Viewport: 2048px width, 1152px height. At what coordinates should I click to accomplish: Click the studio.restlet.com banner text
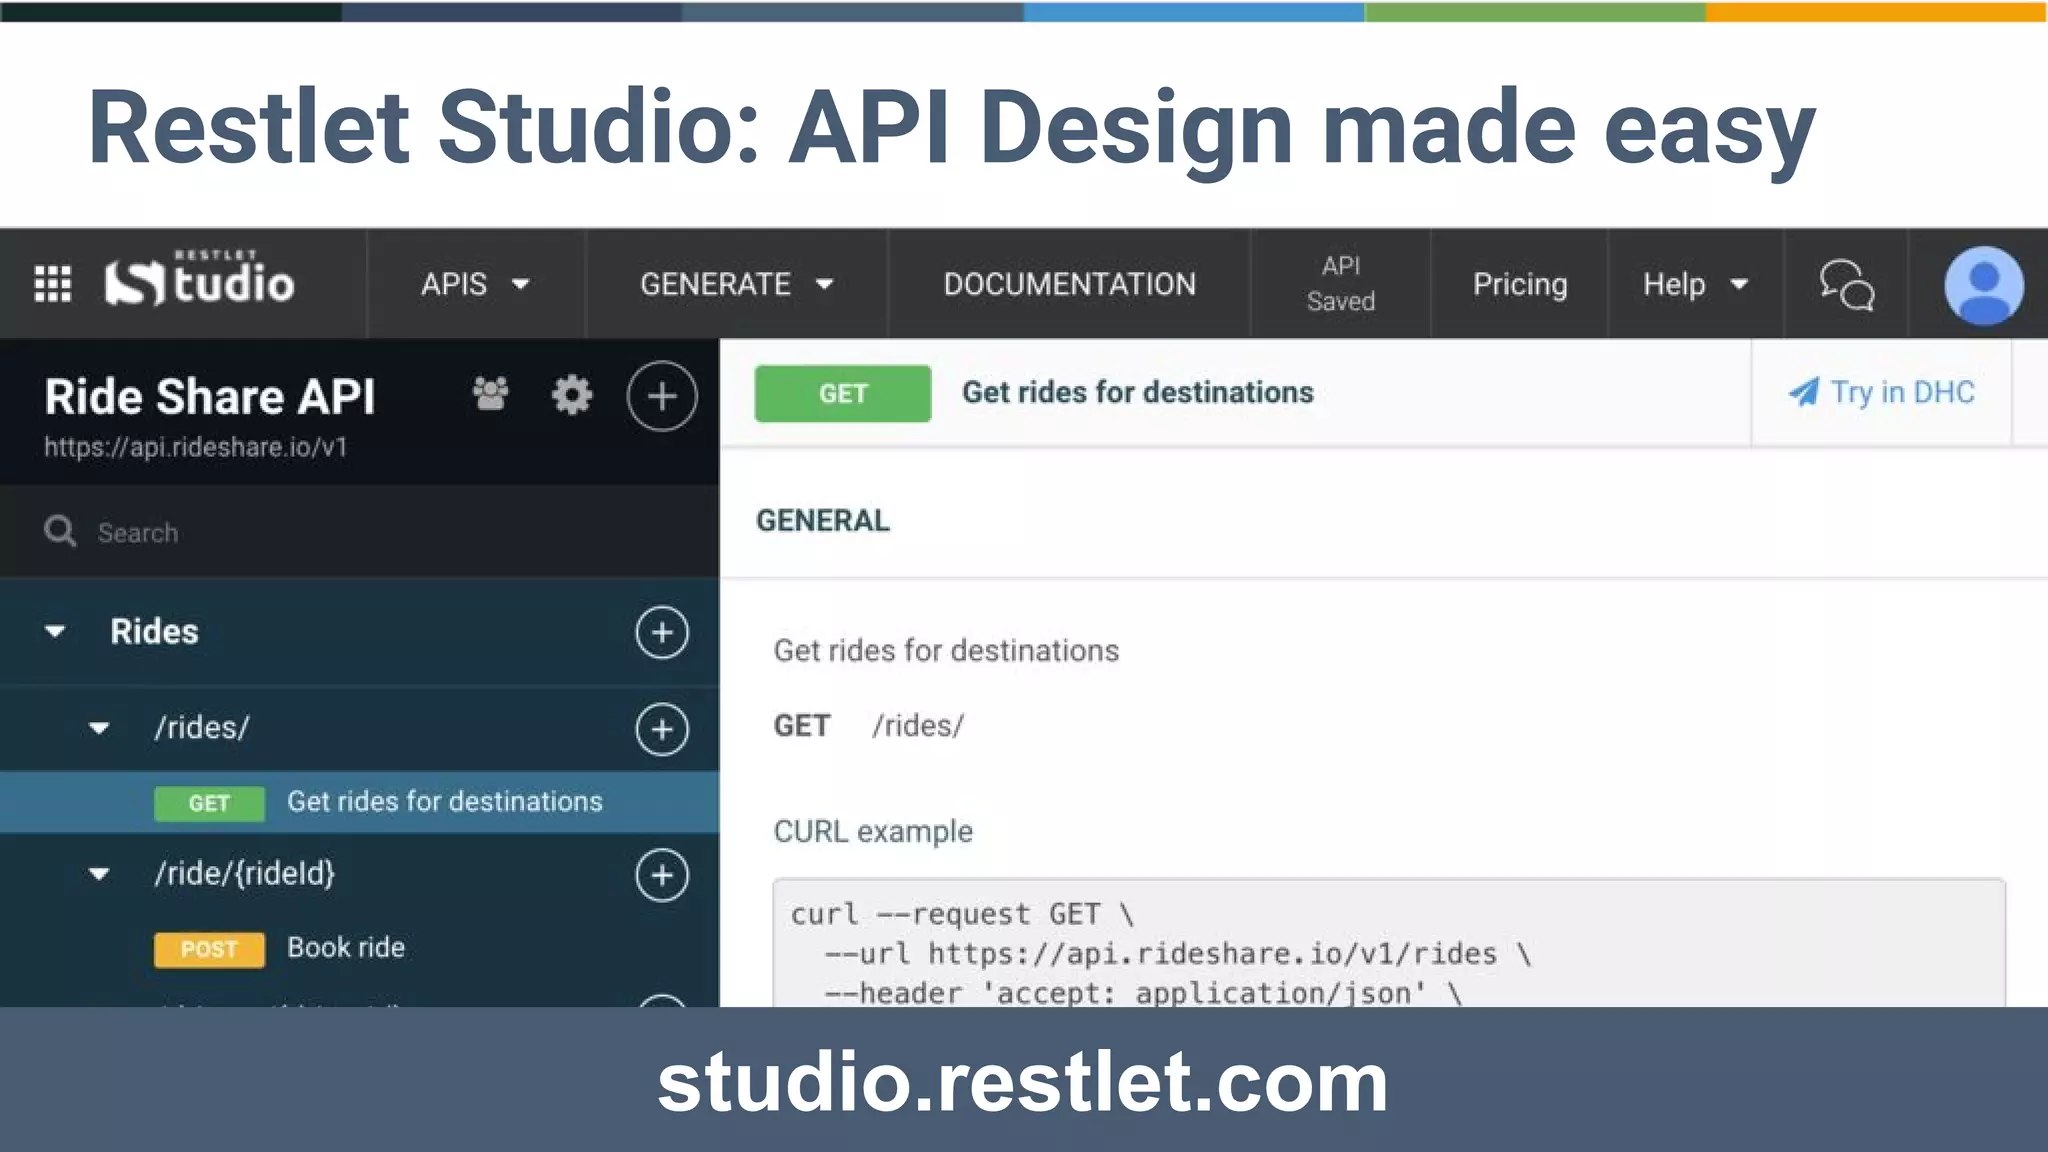coord(1023,1081)
